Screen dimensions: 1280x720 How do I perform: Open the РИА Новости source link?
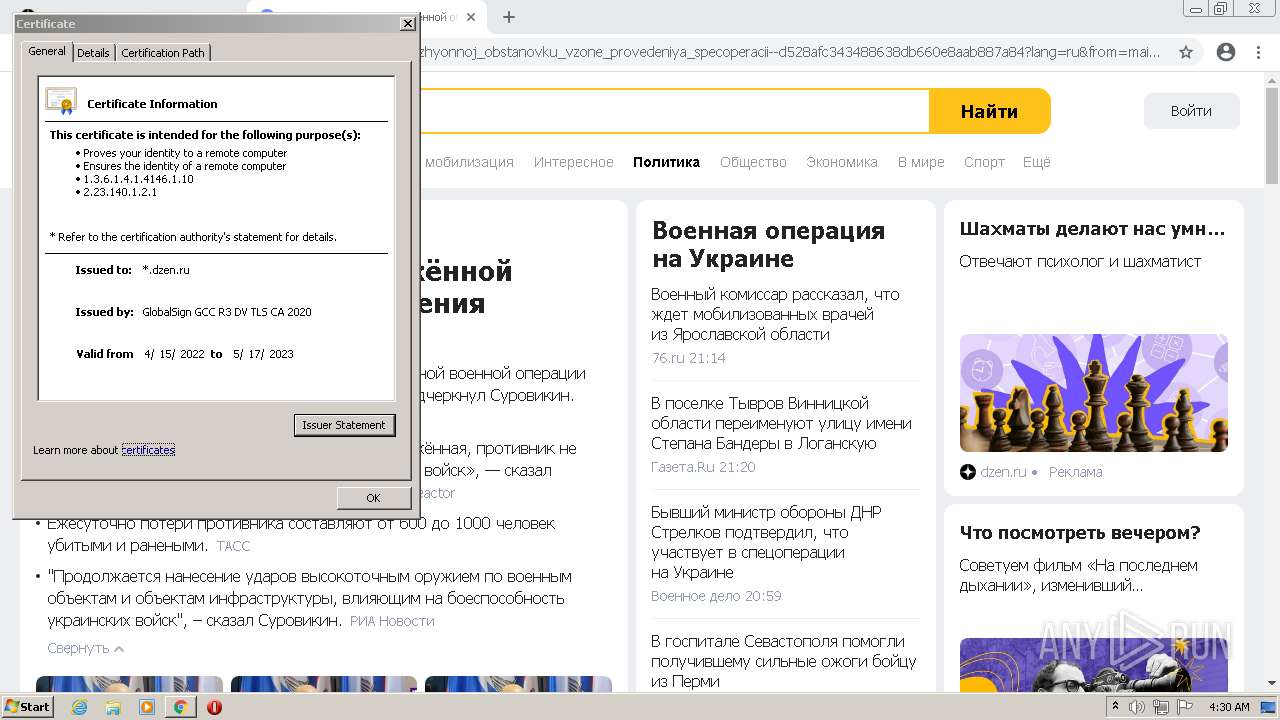(x=392, y=621)
